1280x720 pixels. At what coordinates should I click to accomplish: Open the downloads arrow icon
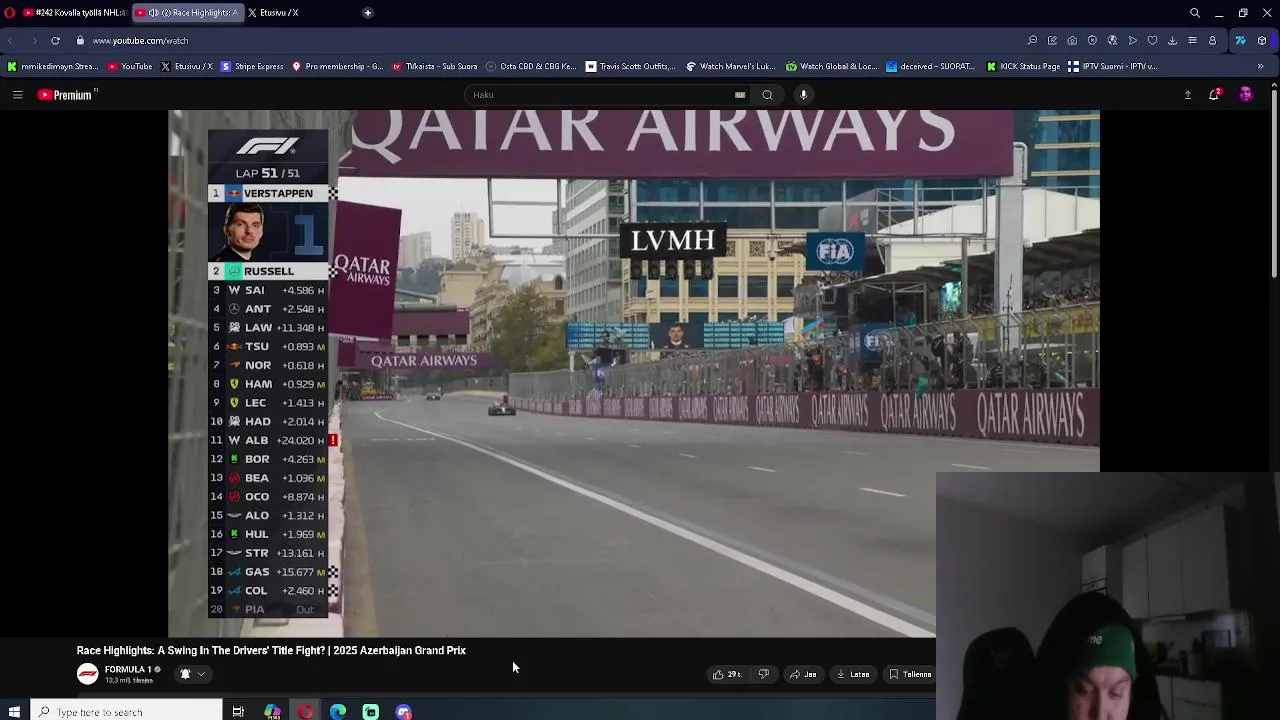(x=1172, y=41)
